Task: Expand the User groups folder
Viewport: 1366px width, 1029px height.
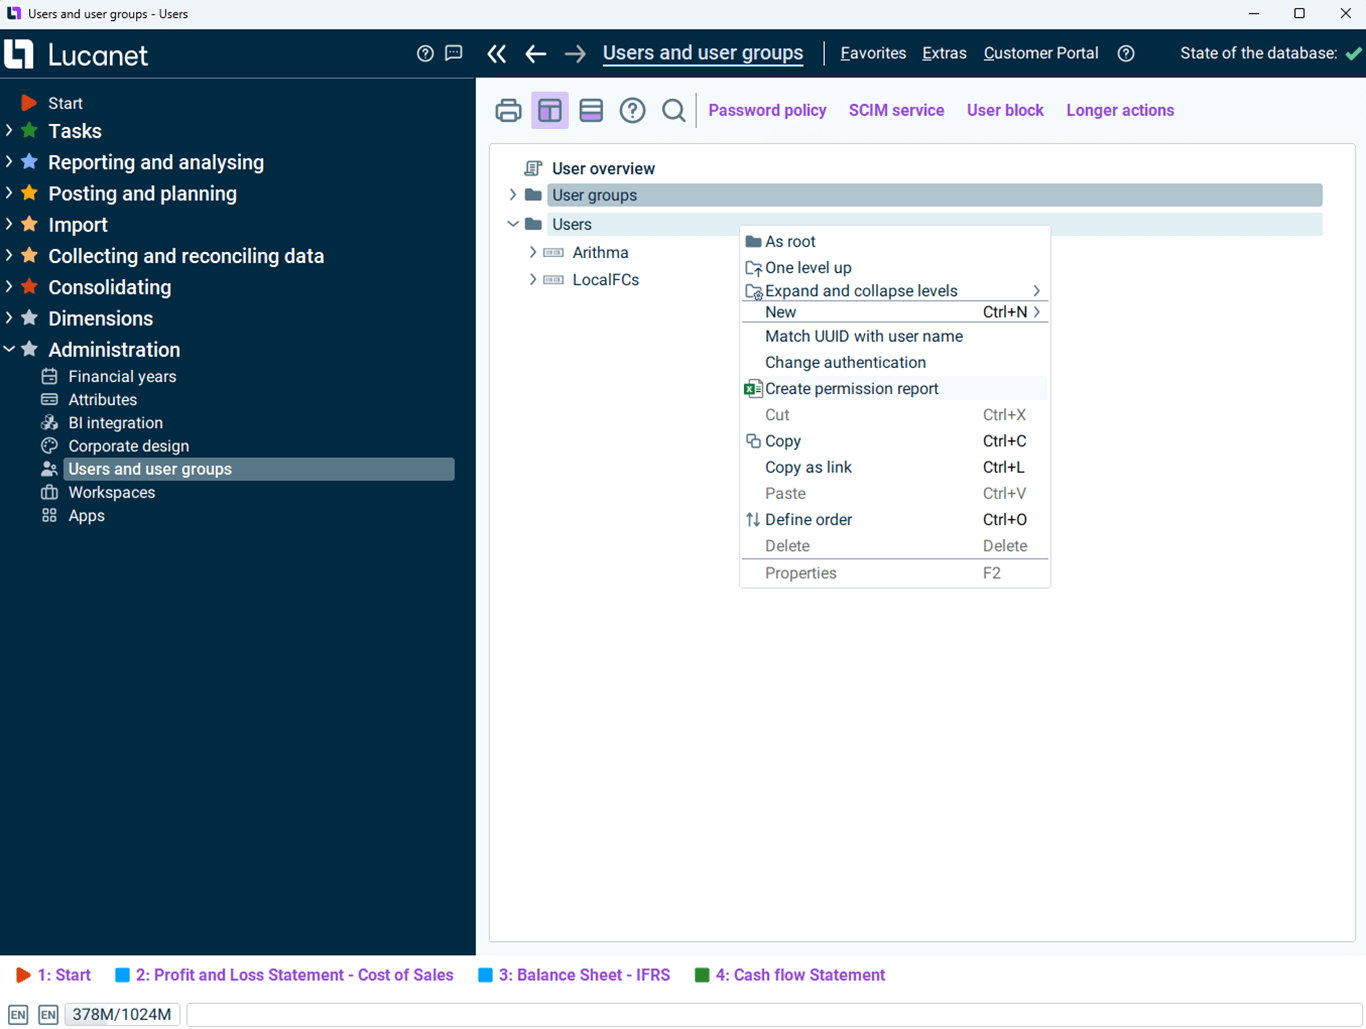Action: (513, 195)
